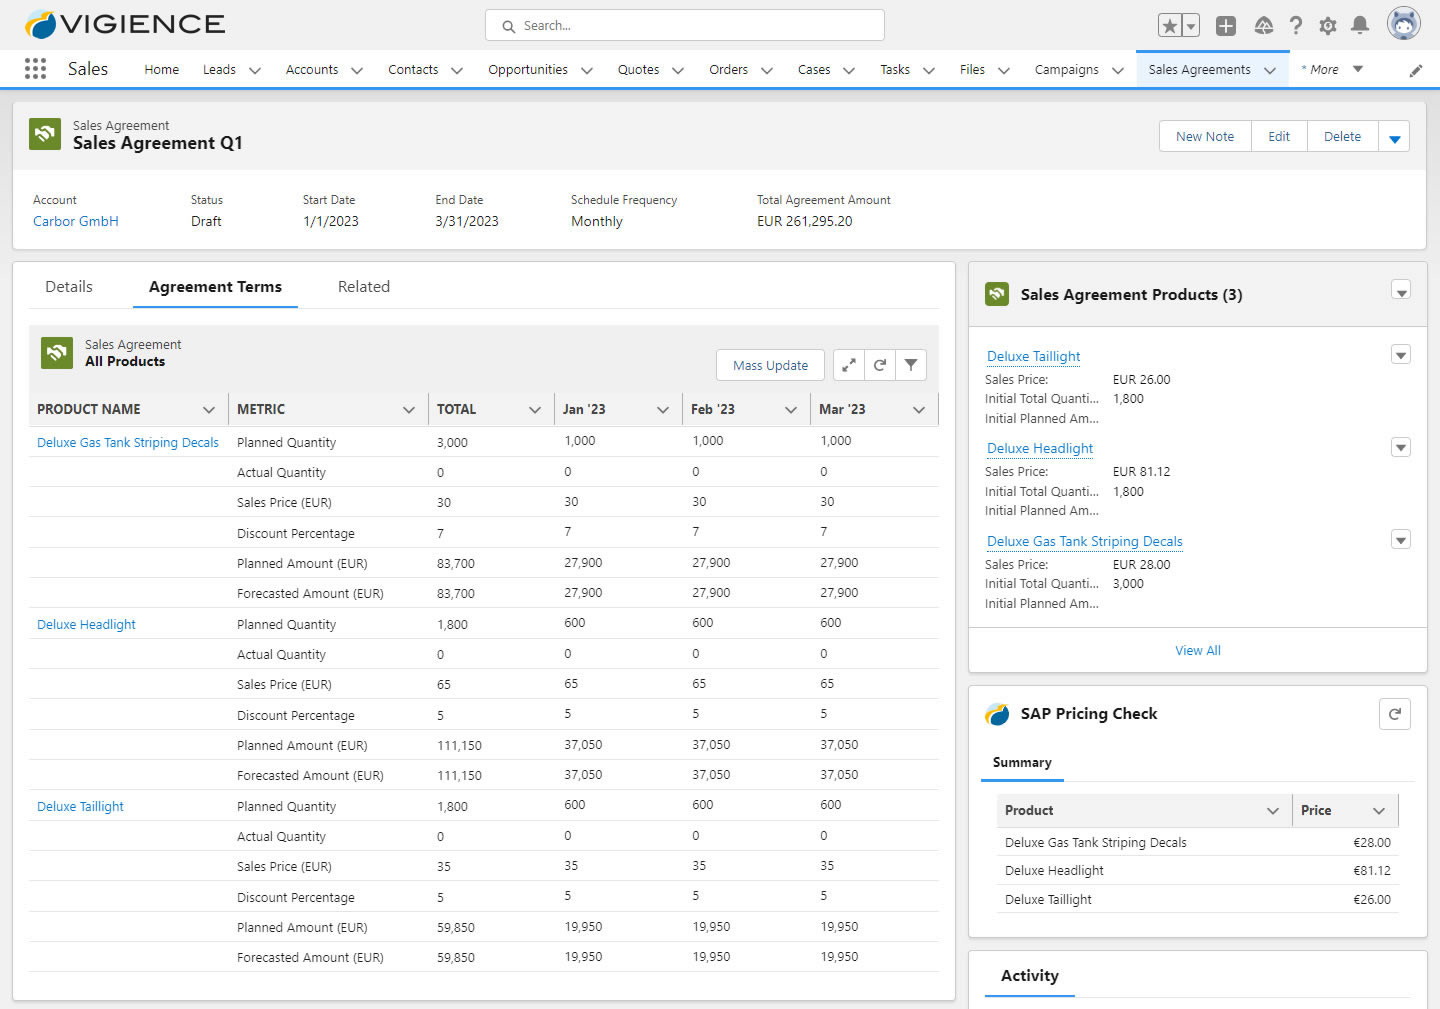Click the global Add plus icon
The height and width of the screenshot is (1009, 1440).
pos(1226,26)
